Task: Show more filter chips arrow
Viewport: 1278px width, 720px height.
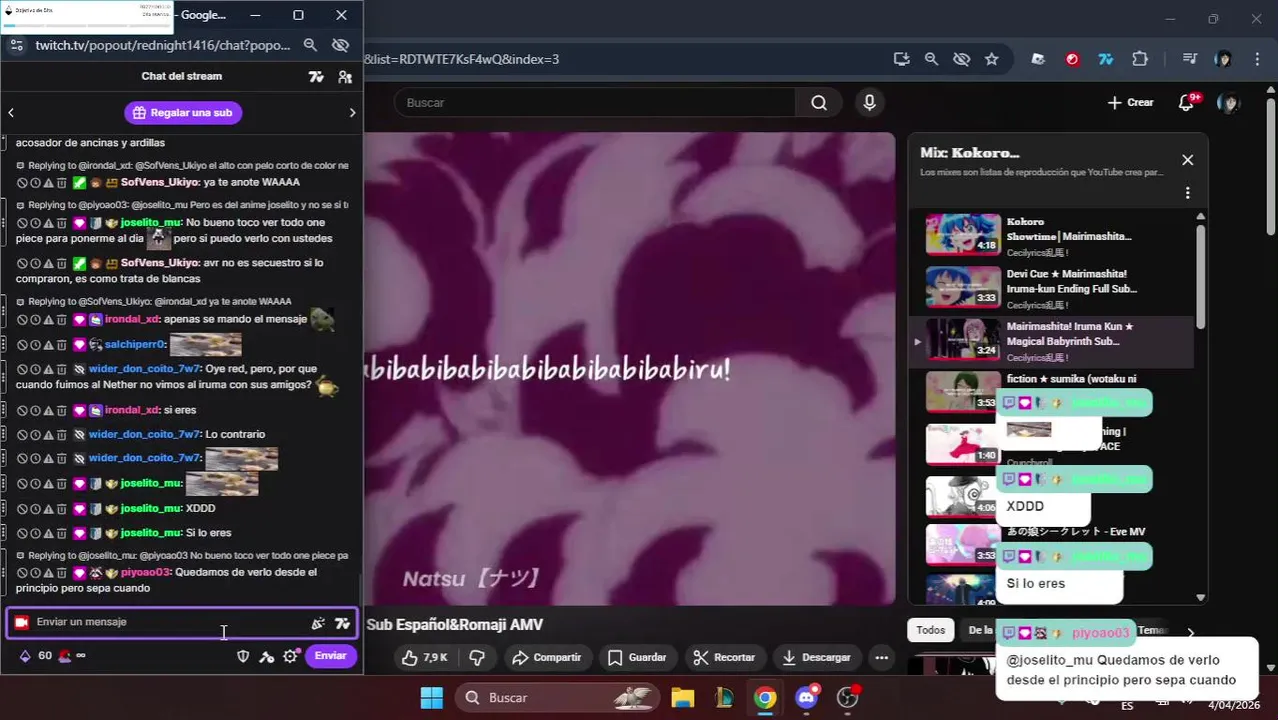Action: coord(1190,632)
